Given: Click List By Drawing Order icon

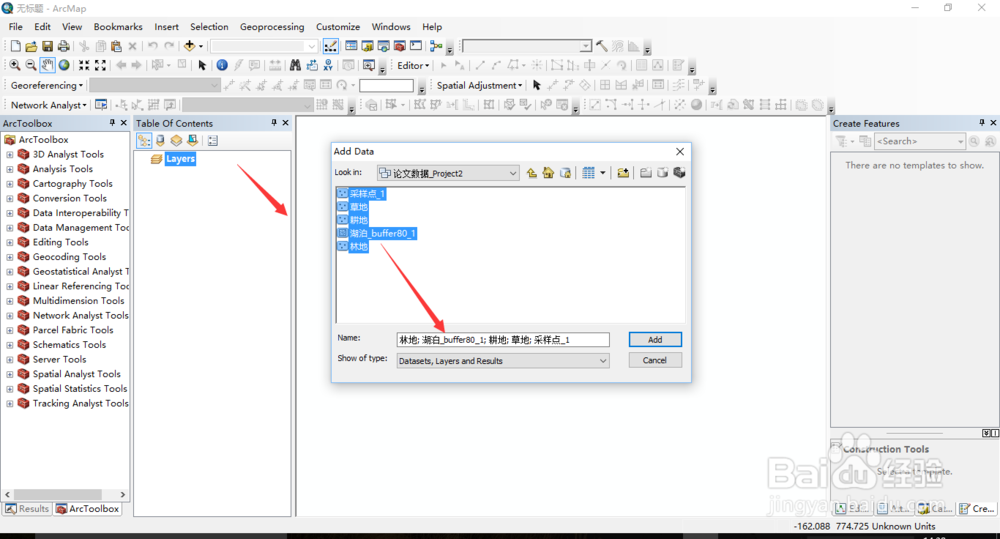Looking at the screenshot, I should (x=144, y=140).
